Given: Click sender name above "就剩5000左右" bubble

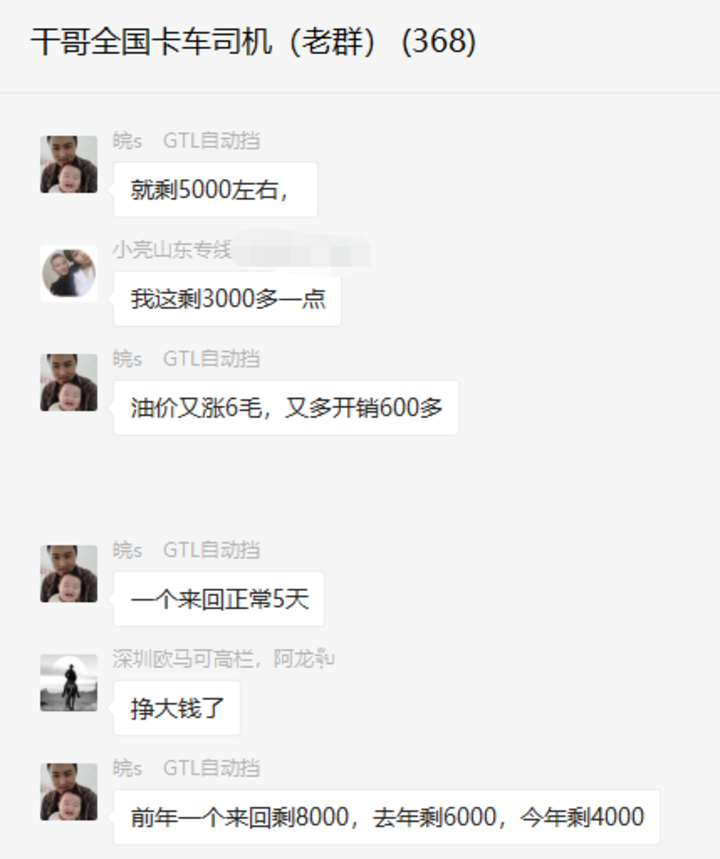Looking at the screenshot, I should coord(186,141).
